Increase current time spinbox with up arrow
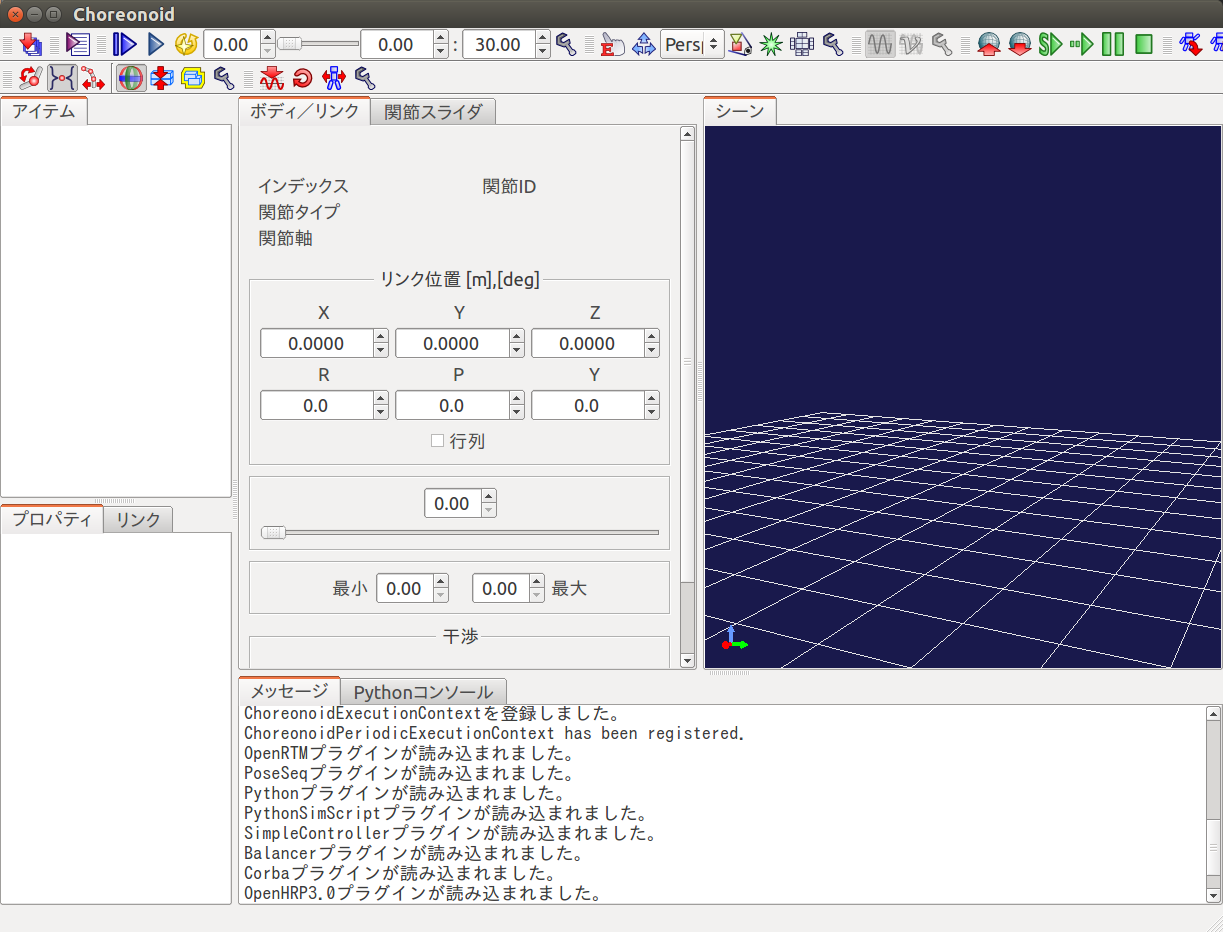The image size is (1223, 932). coord(267,37)
